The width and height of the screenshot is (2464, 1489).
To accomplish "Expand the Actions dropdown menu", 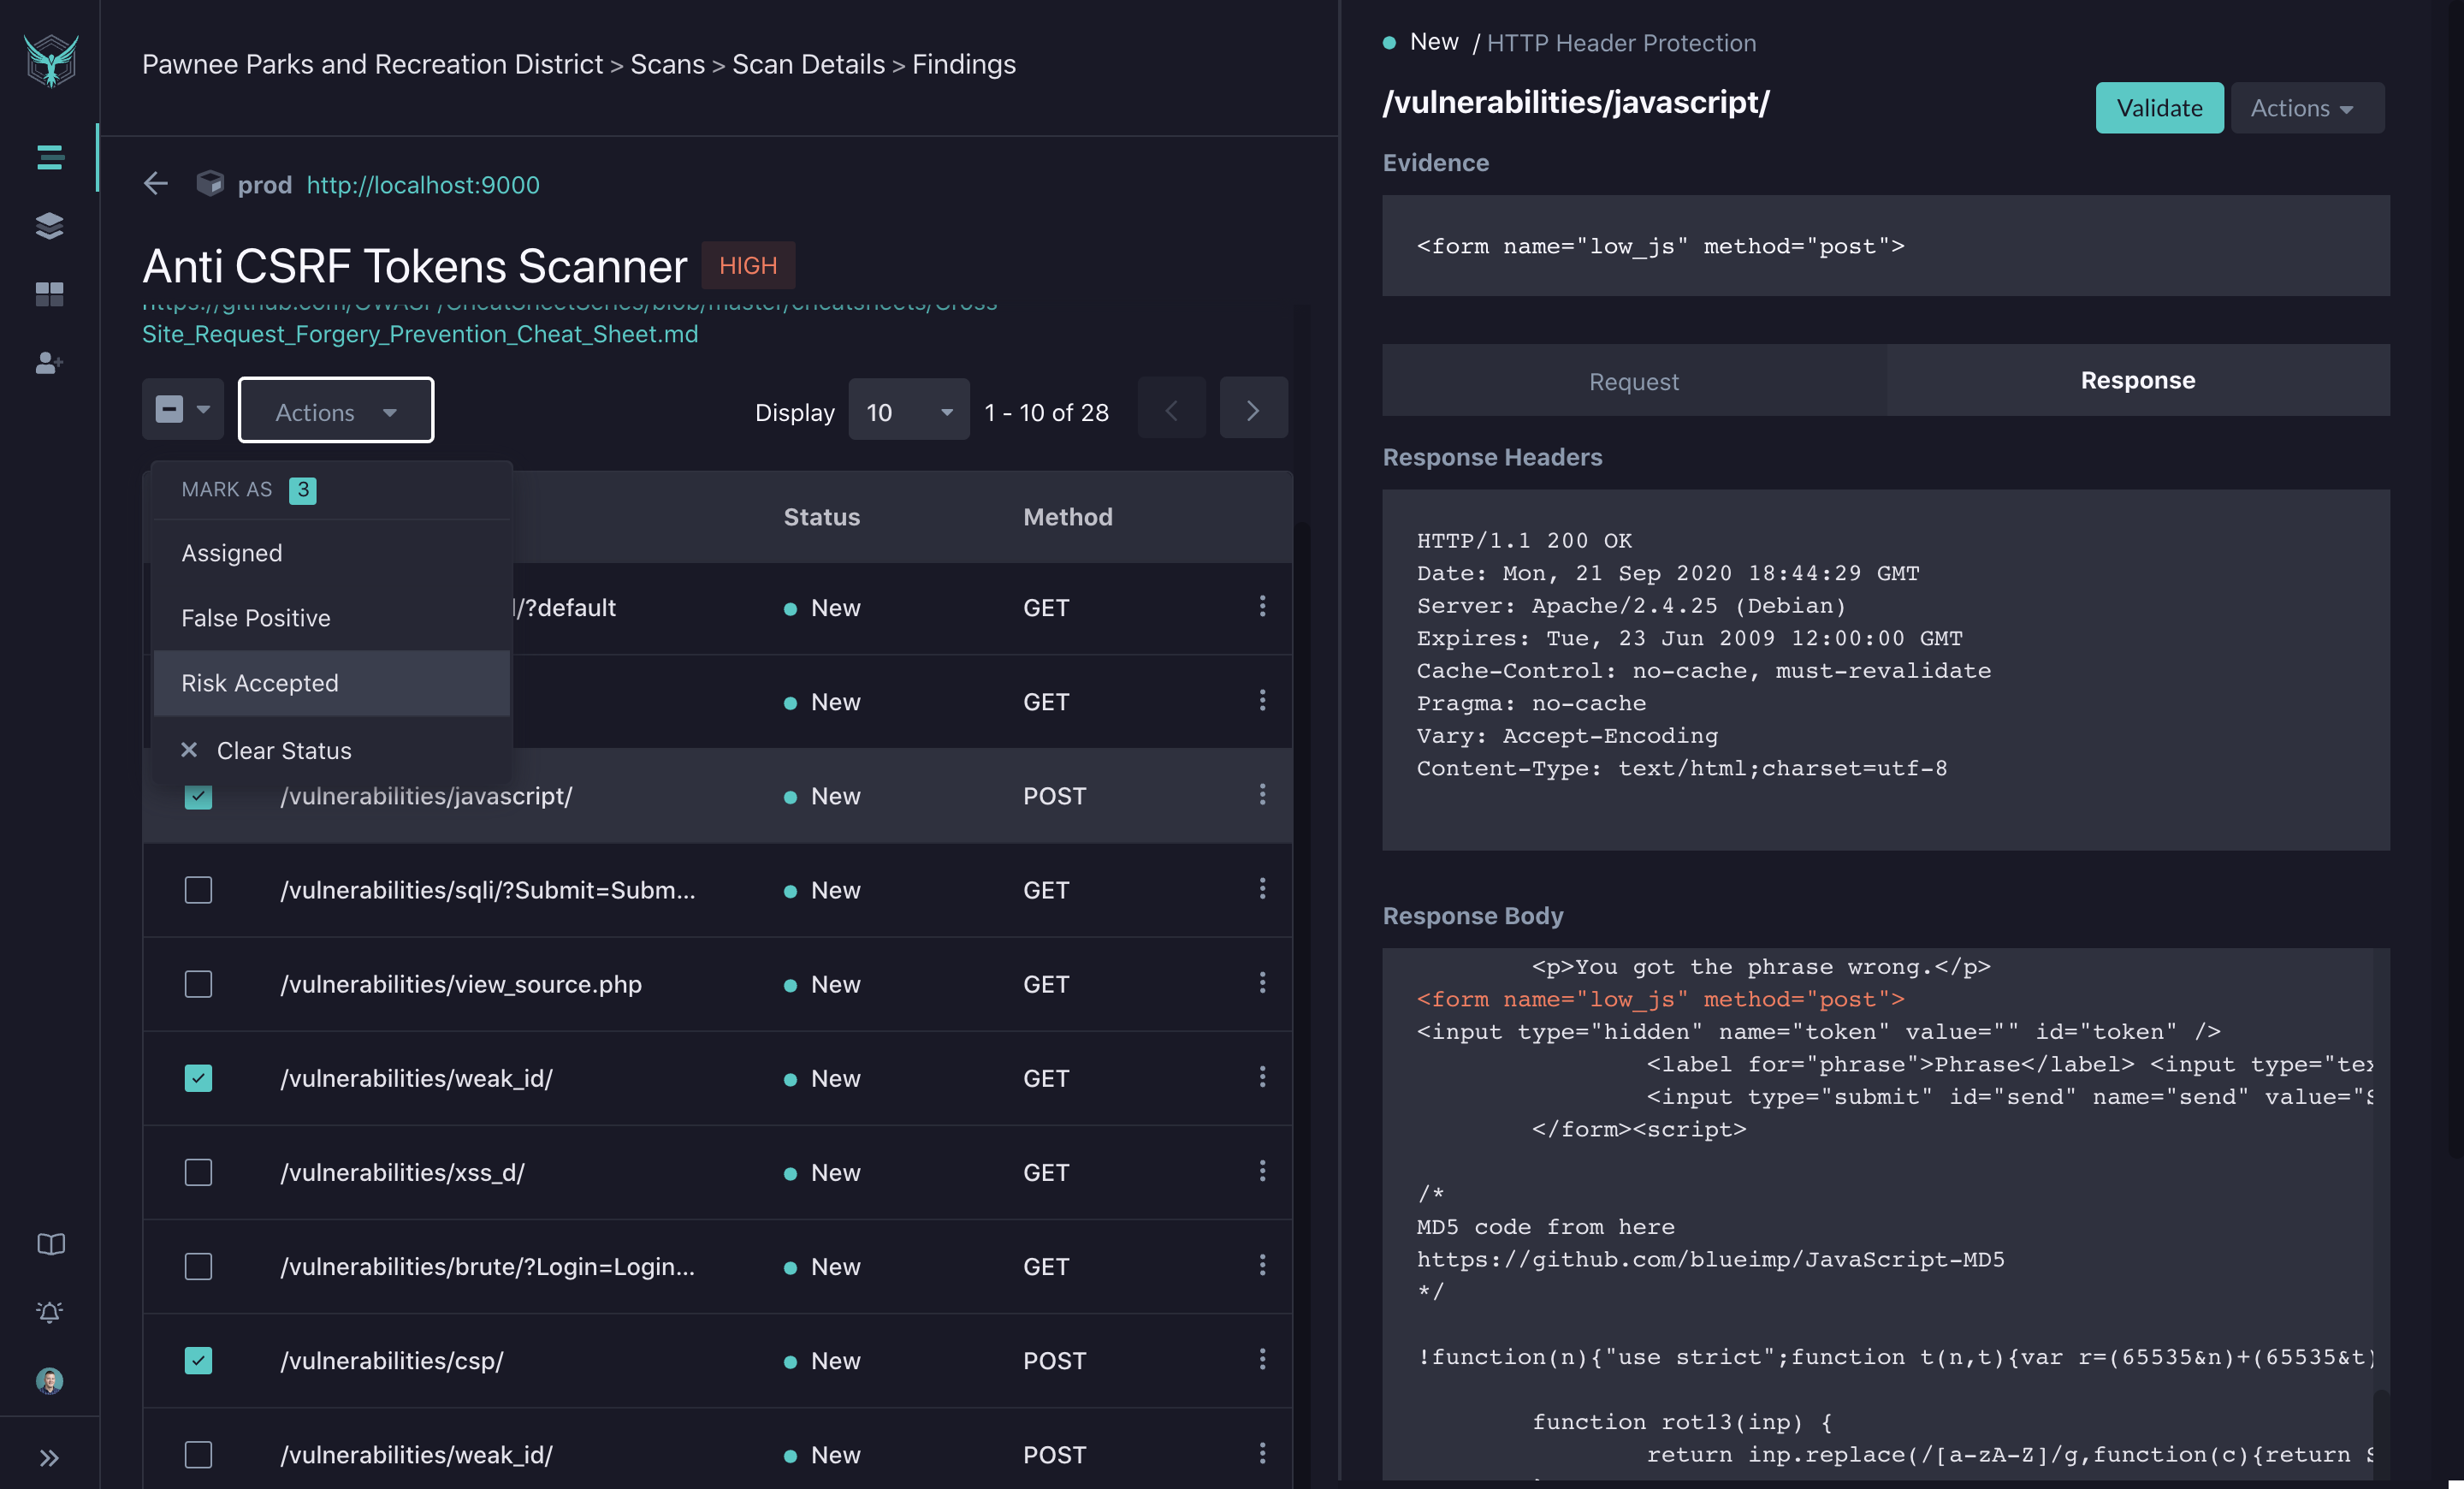I will (x=333, y=410).
